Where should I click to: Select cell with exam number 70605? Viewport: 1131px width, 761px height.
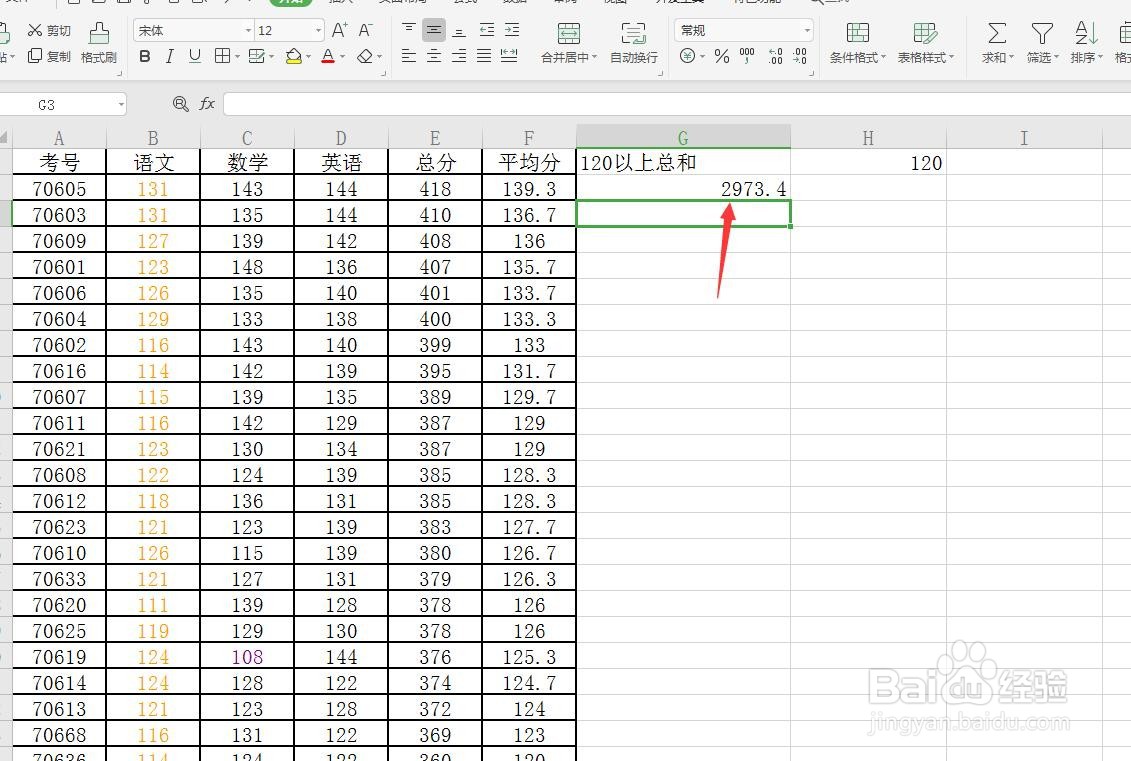tap(59, 189)
